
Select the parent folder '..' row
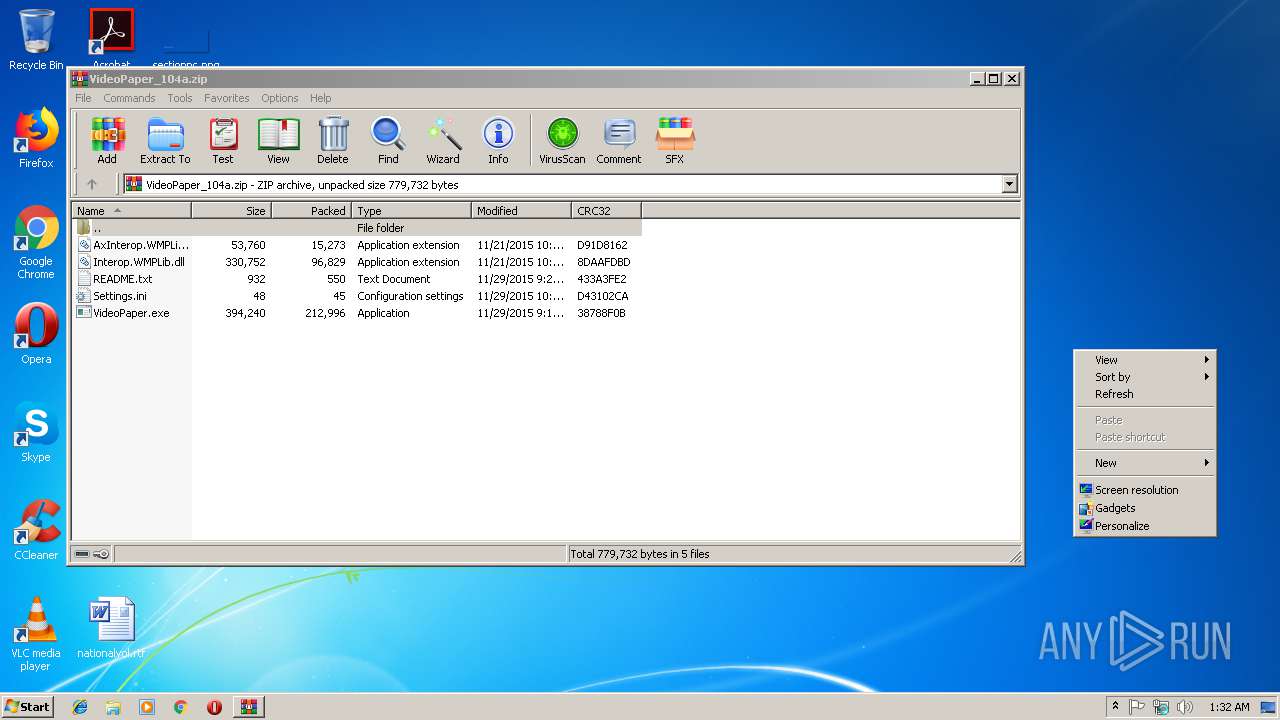click(357, 228)
